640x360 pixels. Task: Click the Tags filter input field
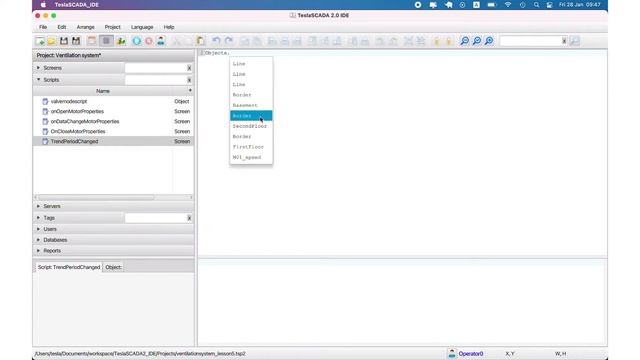pyautogui.click(x=156, y=218)
